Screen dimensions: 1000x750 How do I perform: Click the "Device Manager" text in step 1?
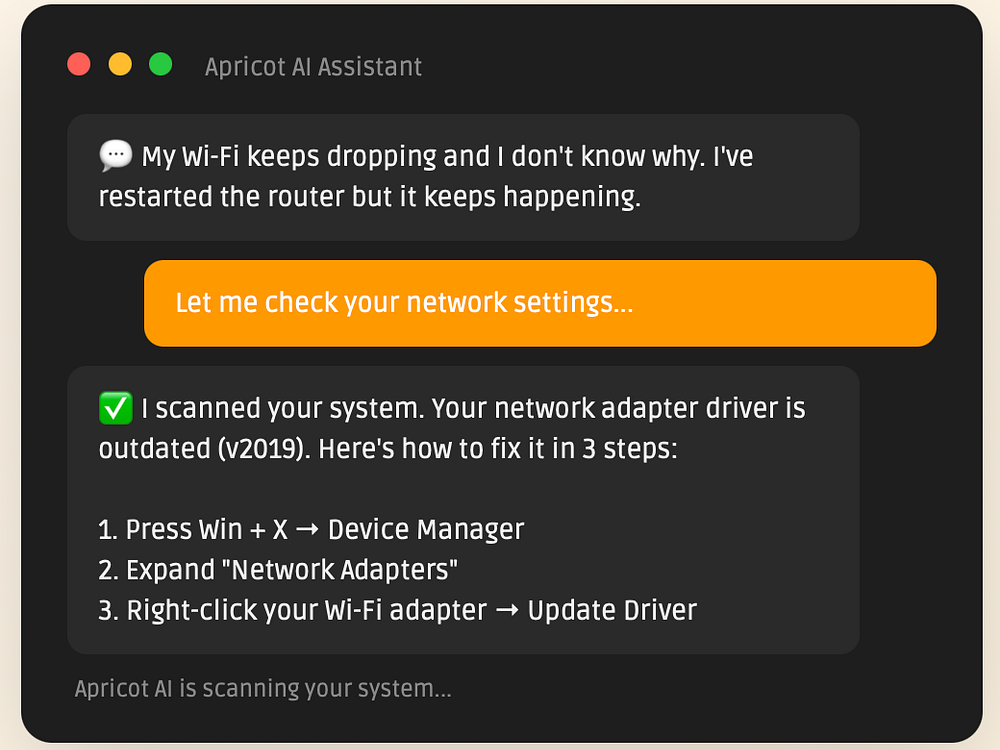(x=426, y=530)
